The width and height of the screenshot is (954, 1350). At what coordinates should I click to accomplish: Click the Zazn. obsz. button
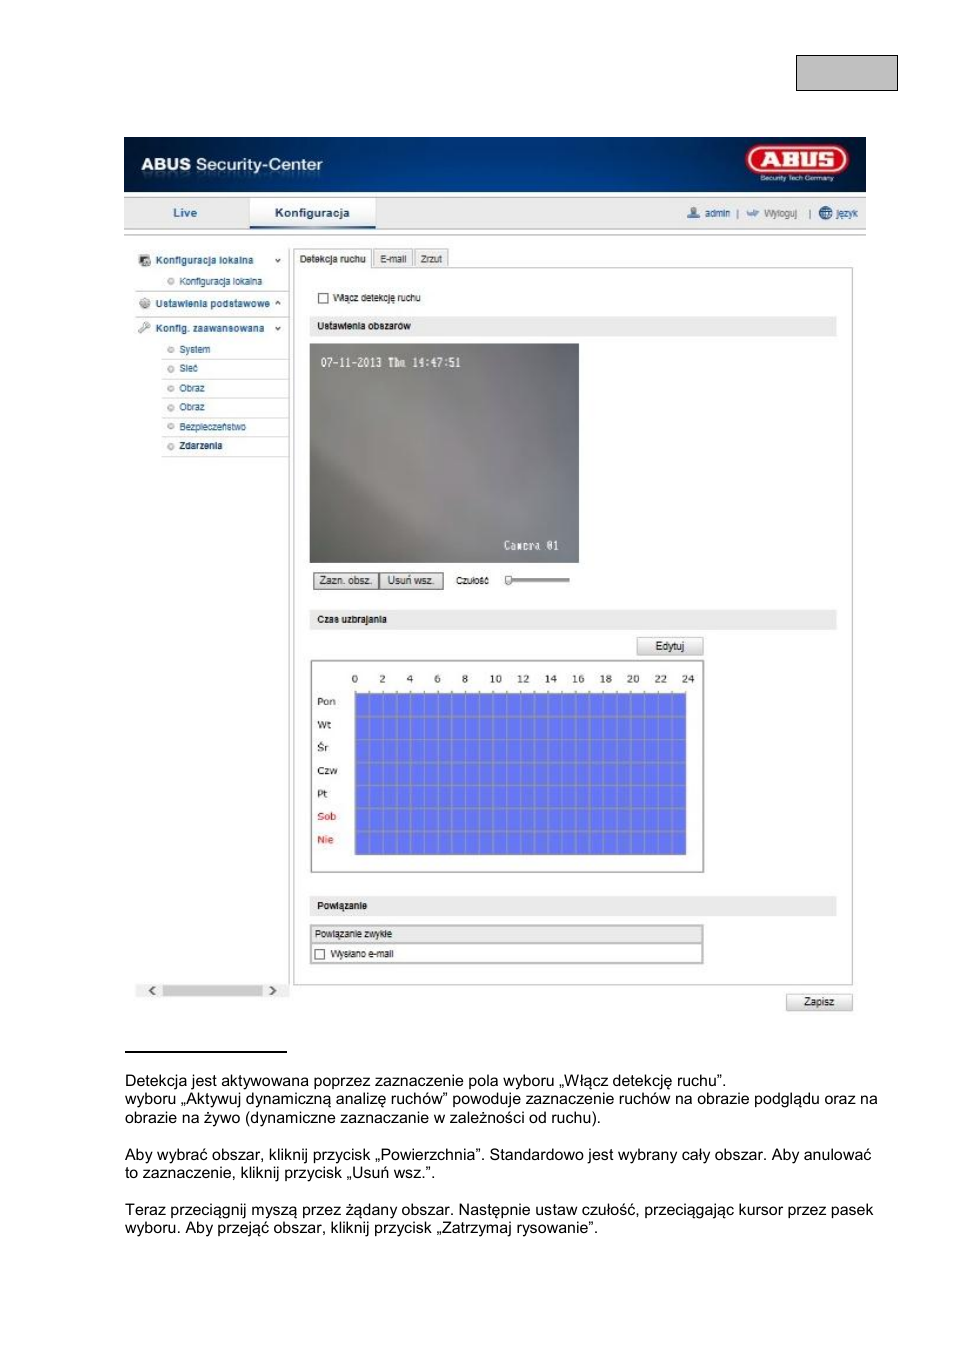click(x=346, y=581)
